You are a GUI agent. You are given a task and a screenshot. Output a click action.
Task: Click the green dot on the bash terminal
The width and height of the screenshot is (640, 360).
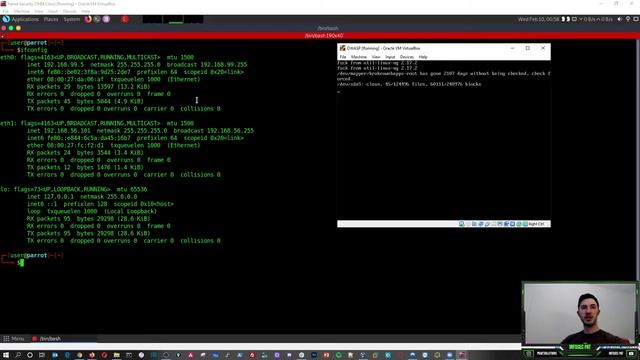[x=11, y=28]
